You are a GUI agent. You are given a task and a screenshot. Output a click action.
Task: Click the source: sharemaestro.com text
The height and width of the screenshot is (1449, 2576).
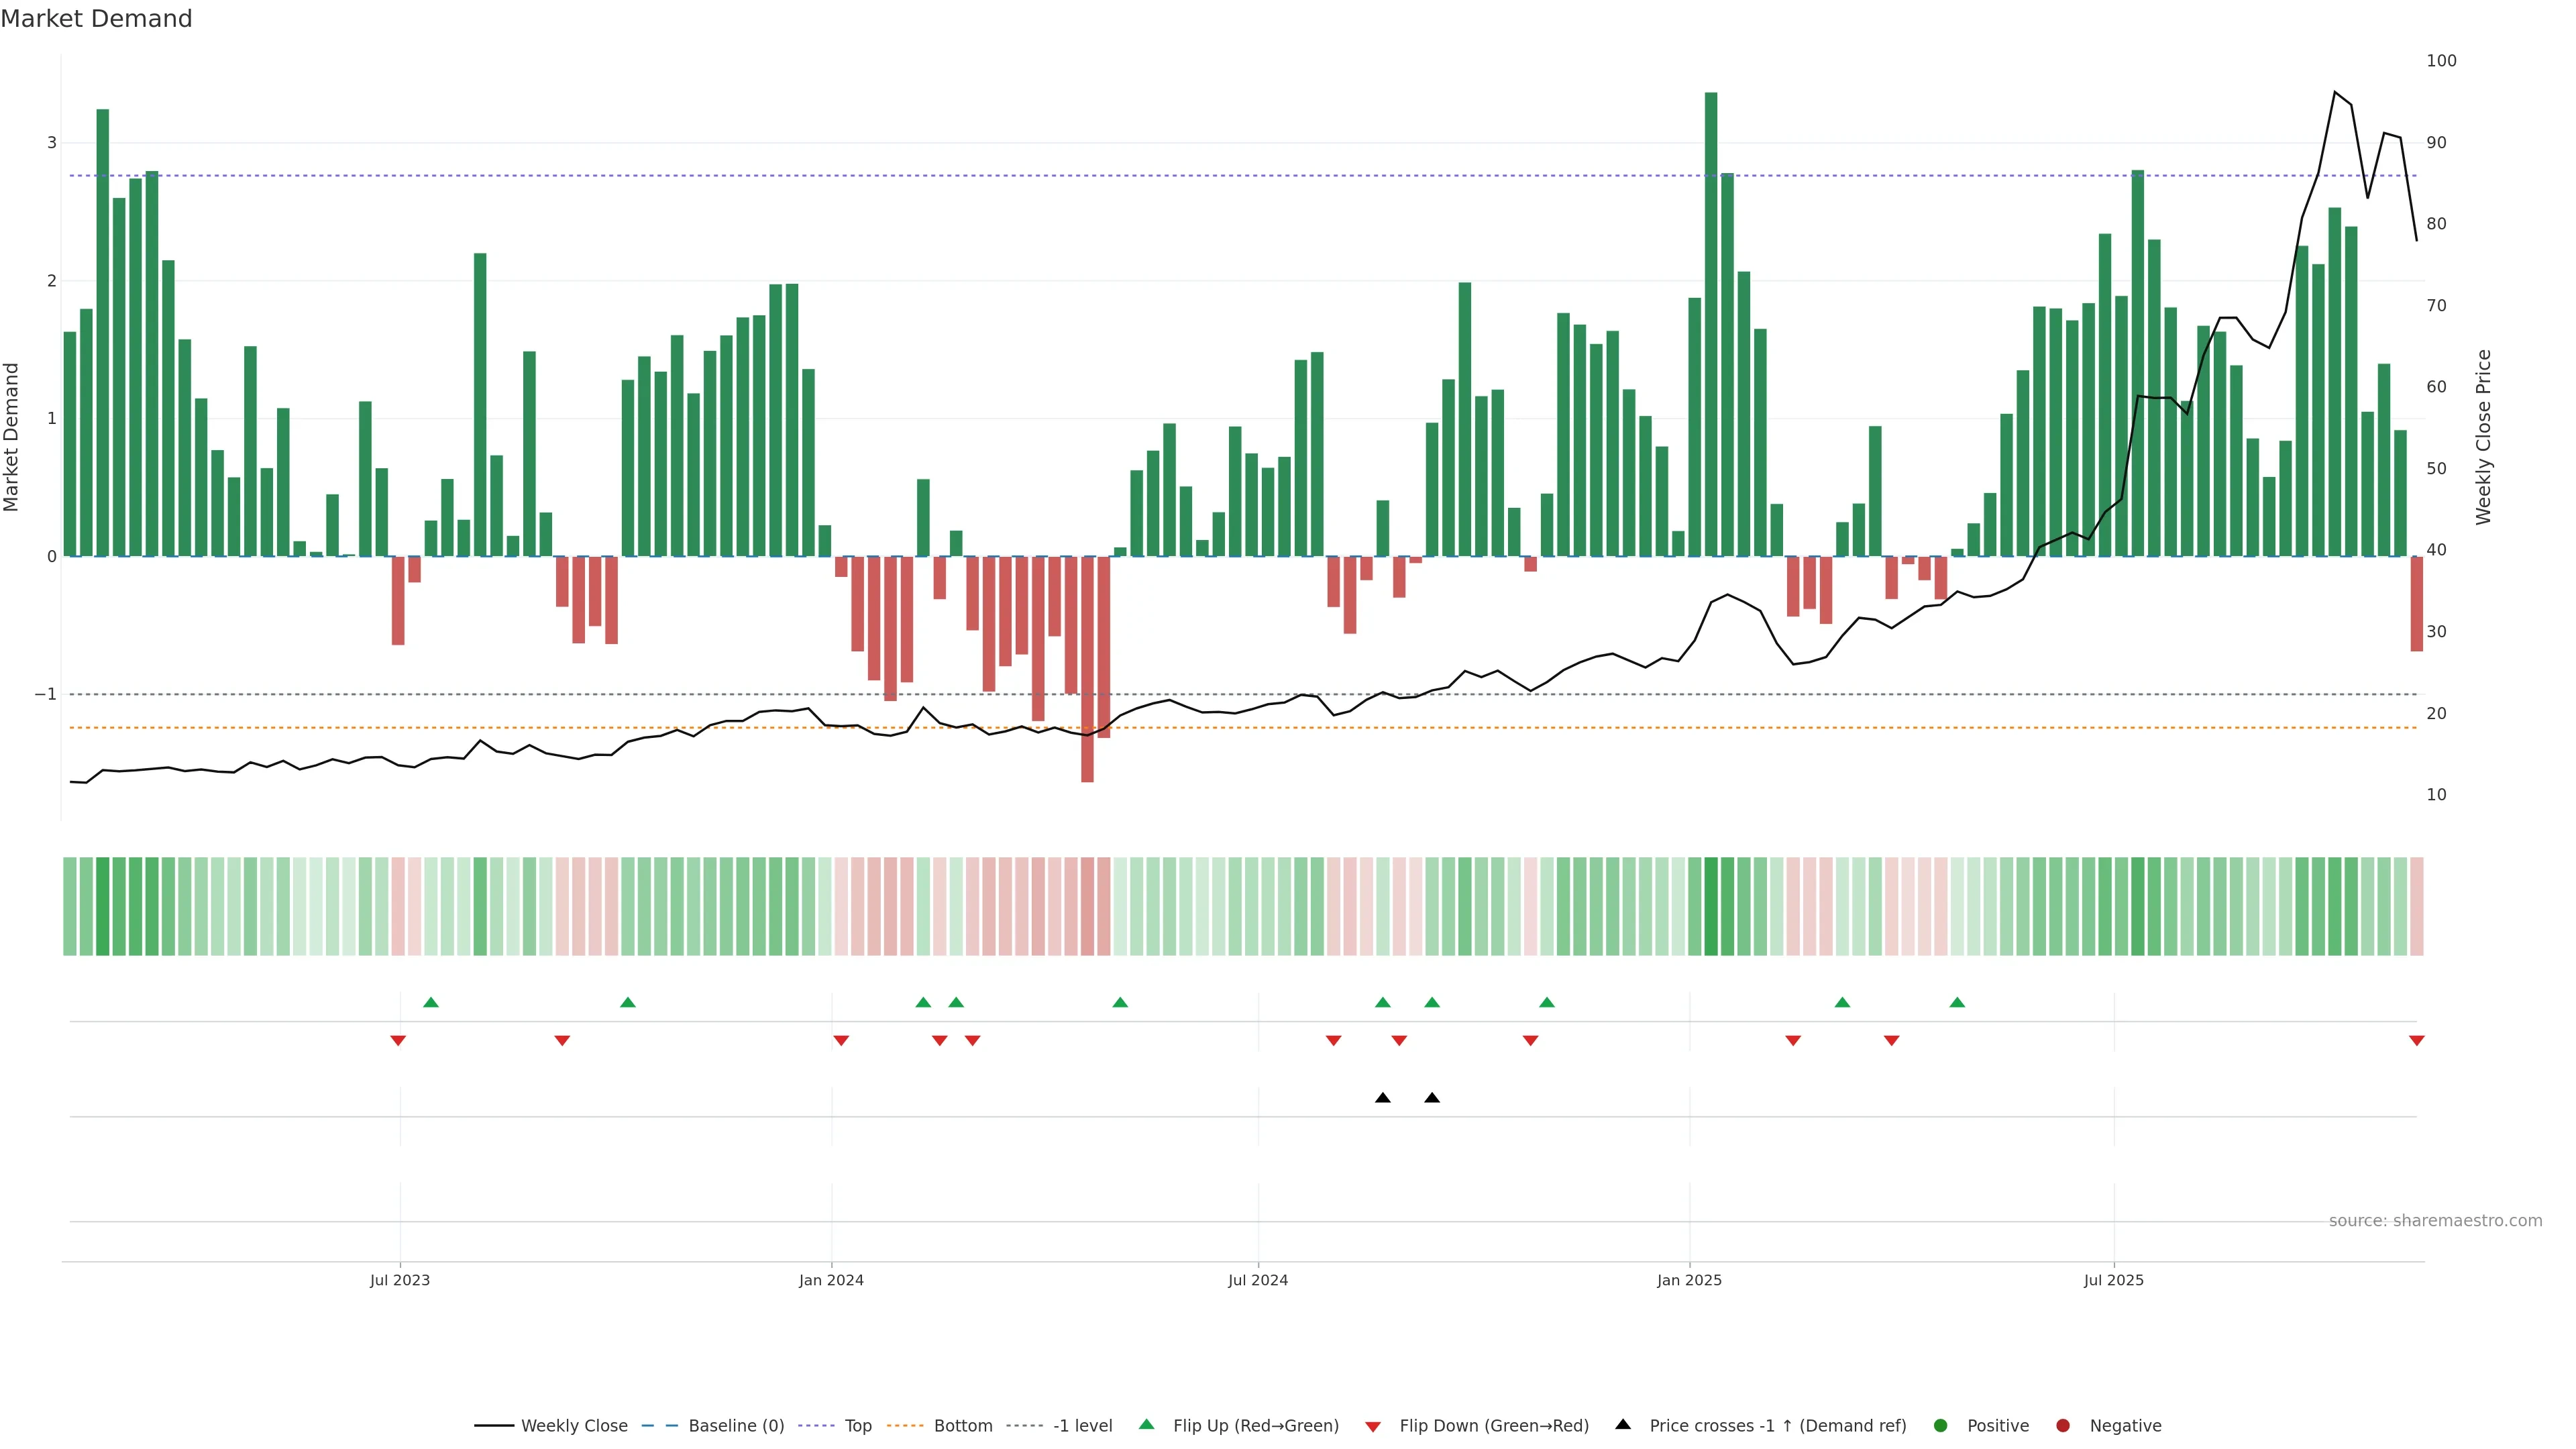pos(2435,1221)
